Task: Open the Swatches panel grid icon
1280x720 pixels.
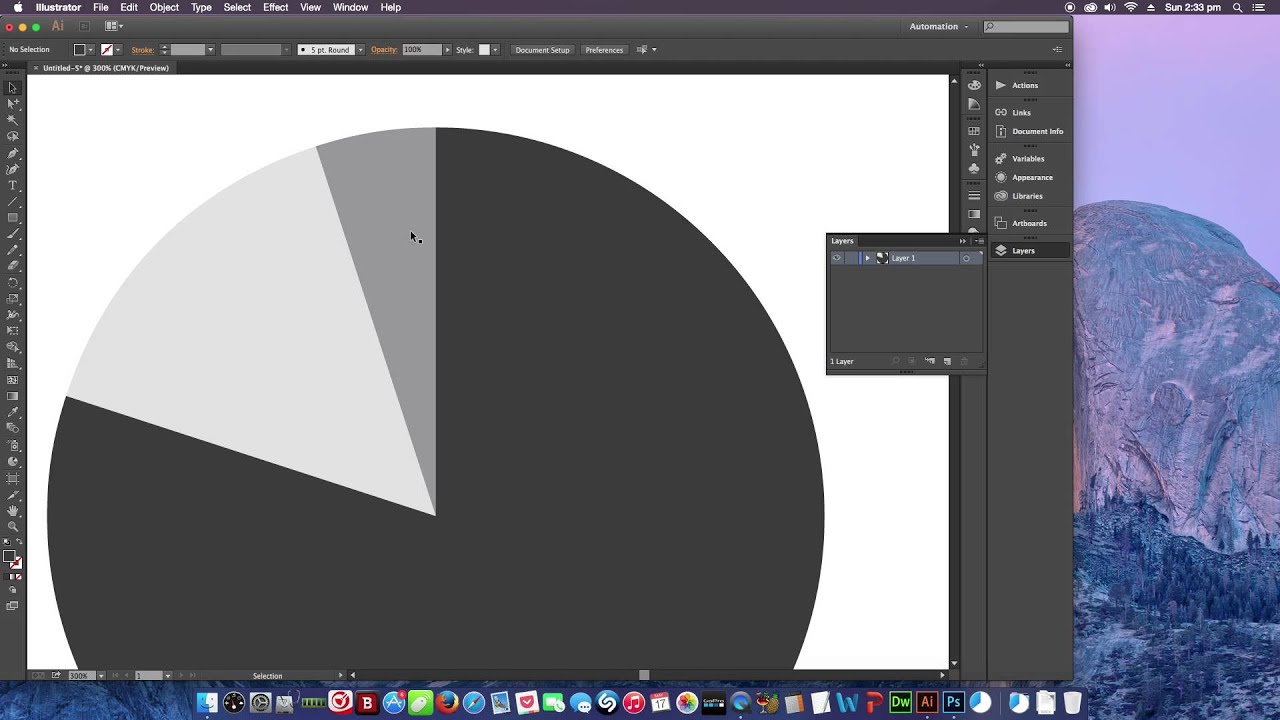Action: tap(974, 131)
